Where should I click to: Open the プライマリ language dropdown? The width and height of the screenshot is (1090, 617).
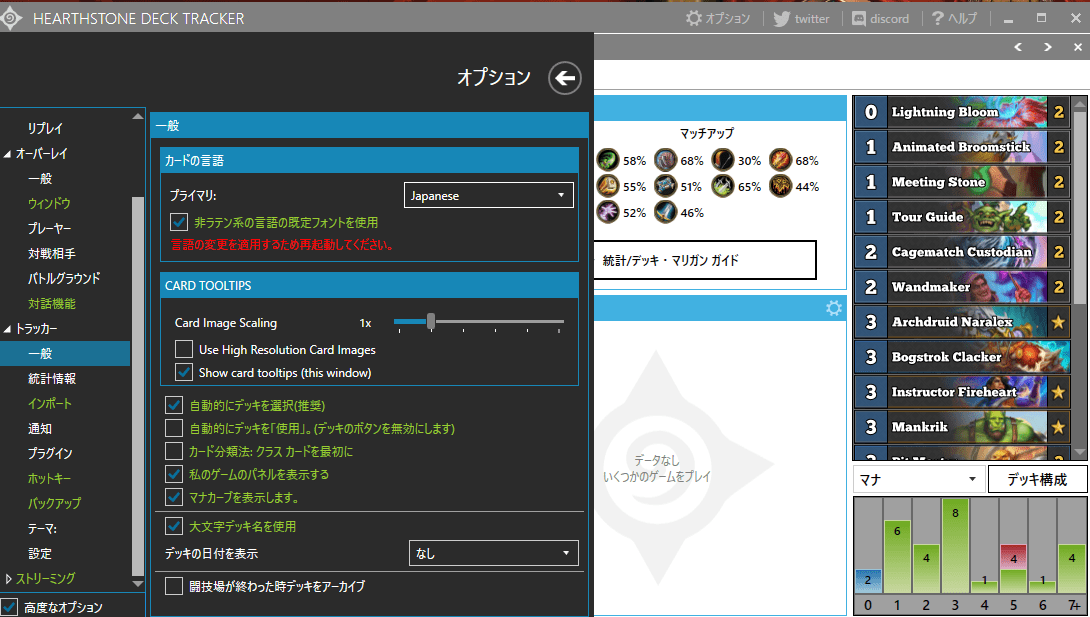click(489, 195)
